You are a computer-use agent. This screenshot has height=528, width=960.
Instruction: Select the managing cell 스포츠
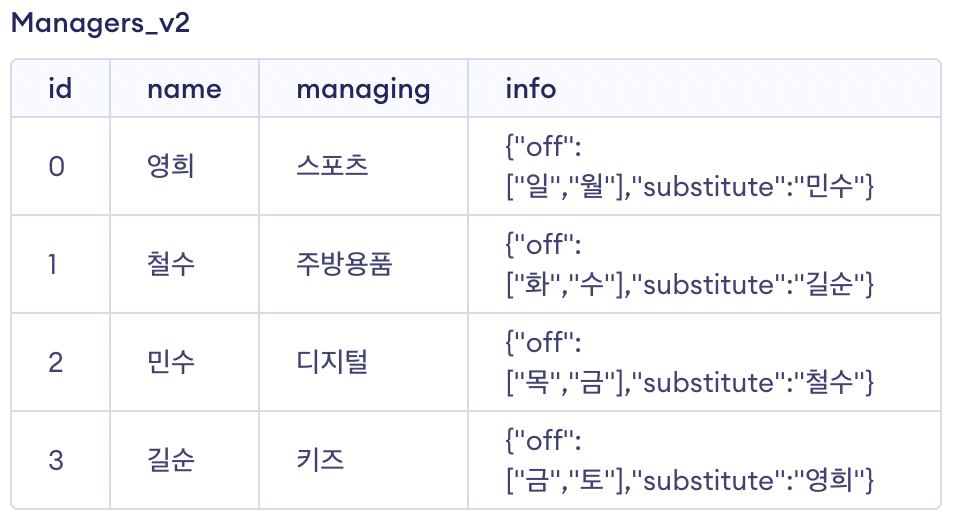(x=332, y=166)
